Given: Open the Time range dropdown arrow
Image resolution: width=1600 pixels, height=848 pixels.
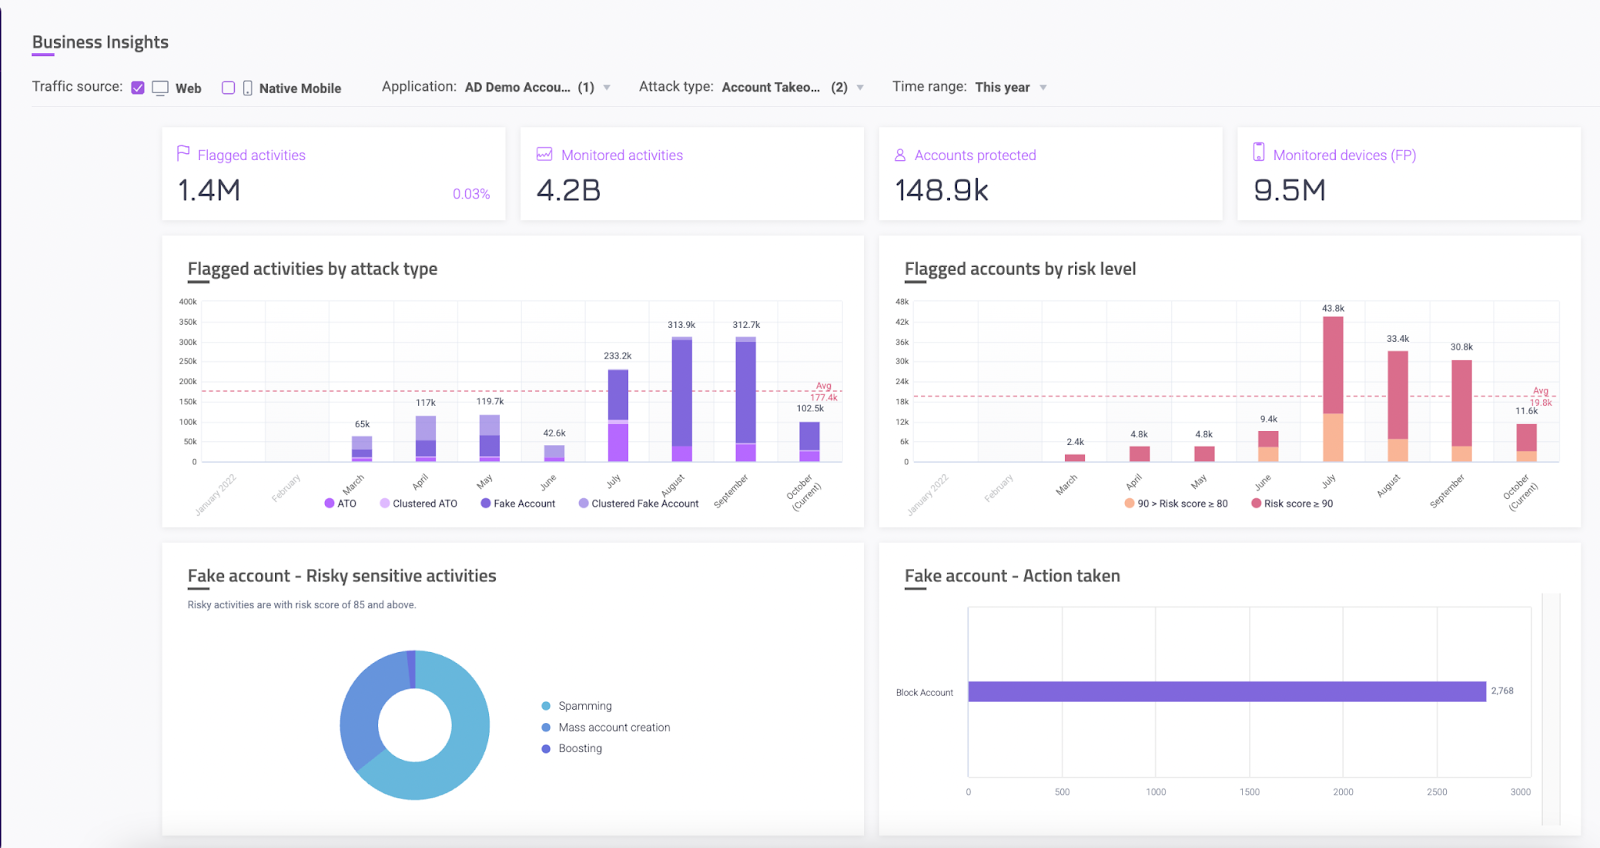Looking at the screenshot, I should (1043, 88).
